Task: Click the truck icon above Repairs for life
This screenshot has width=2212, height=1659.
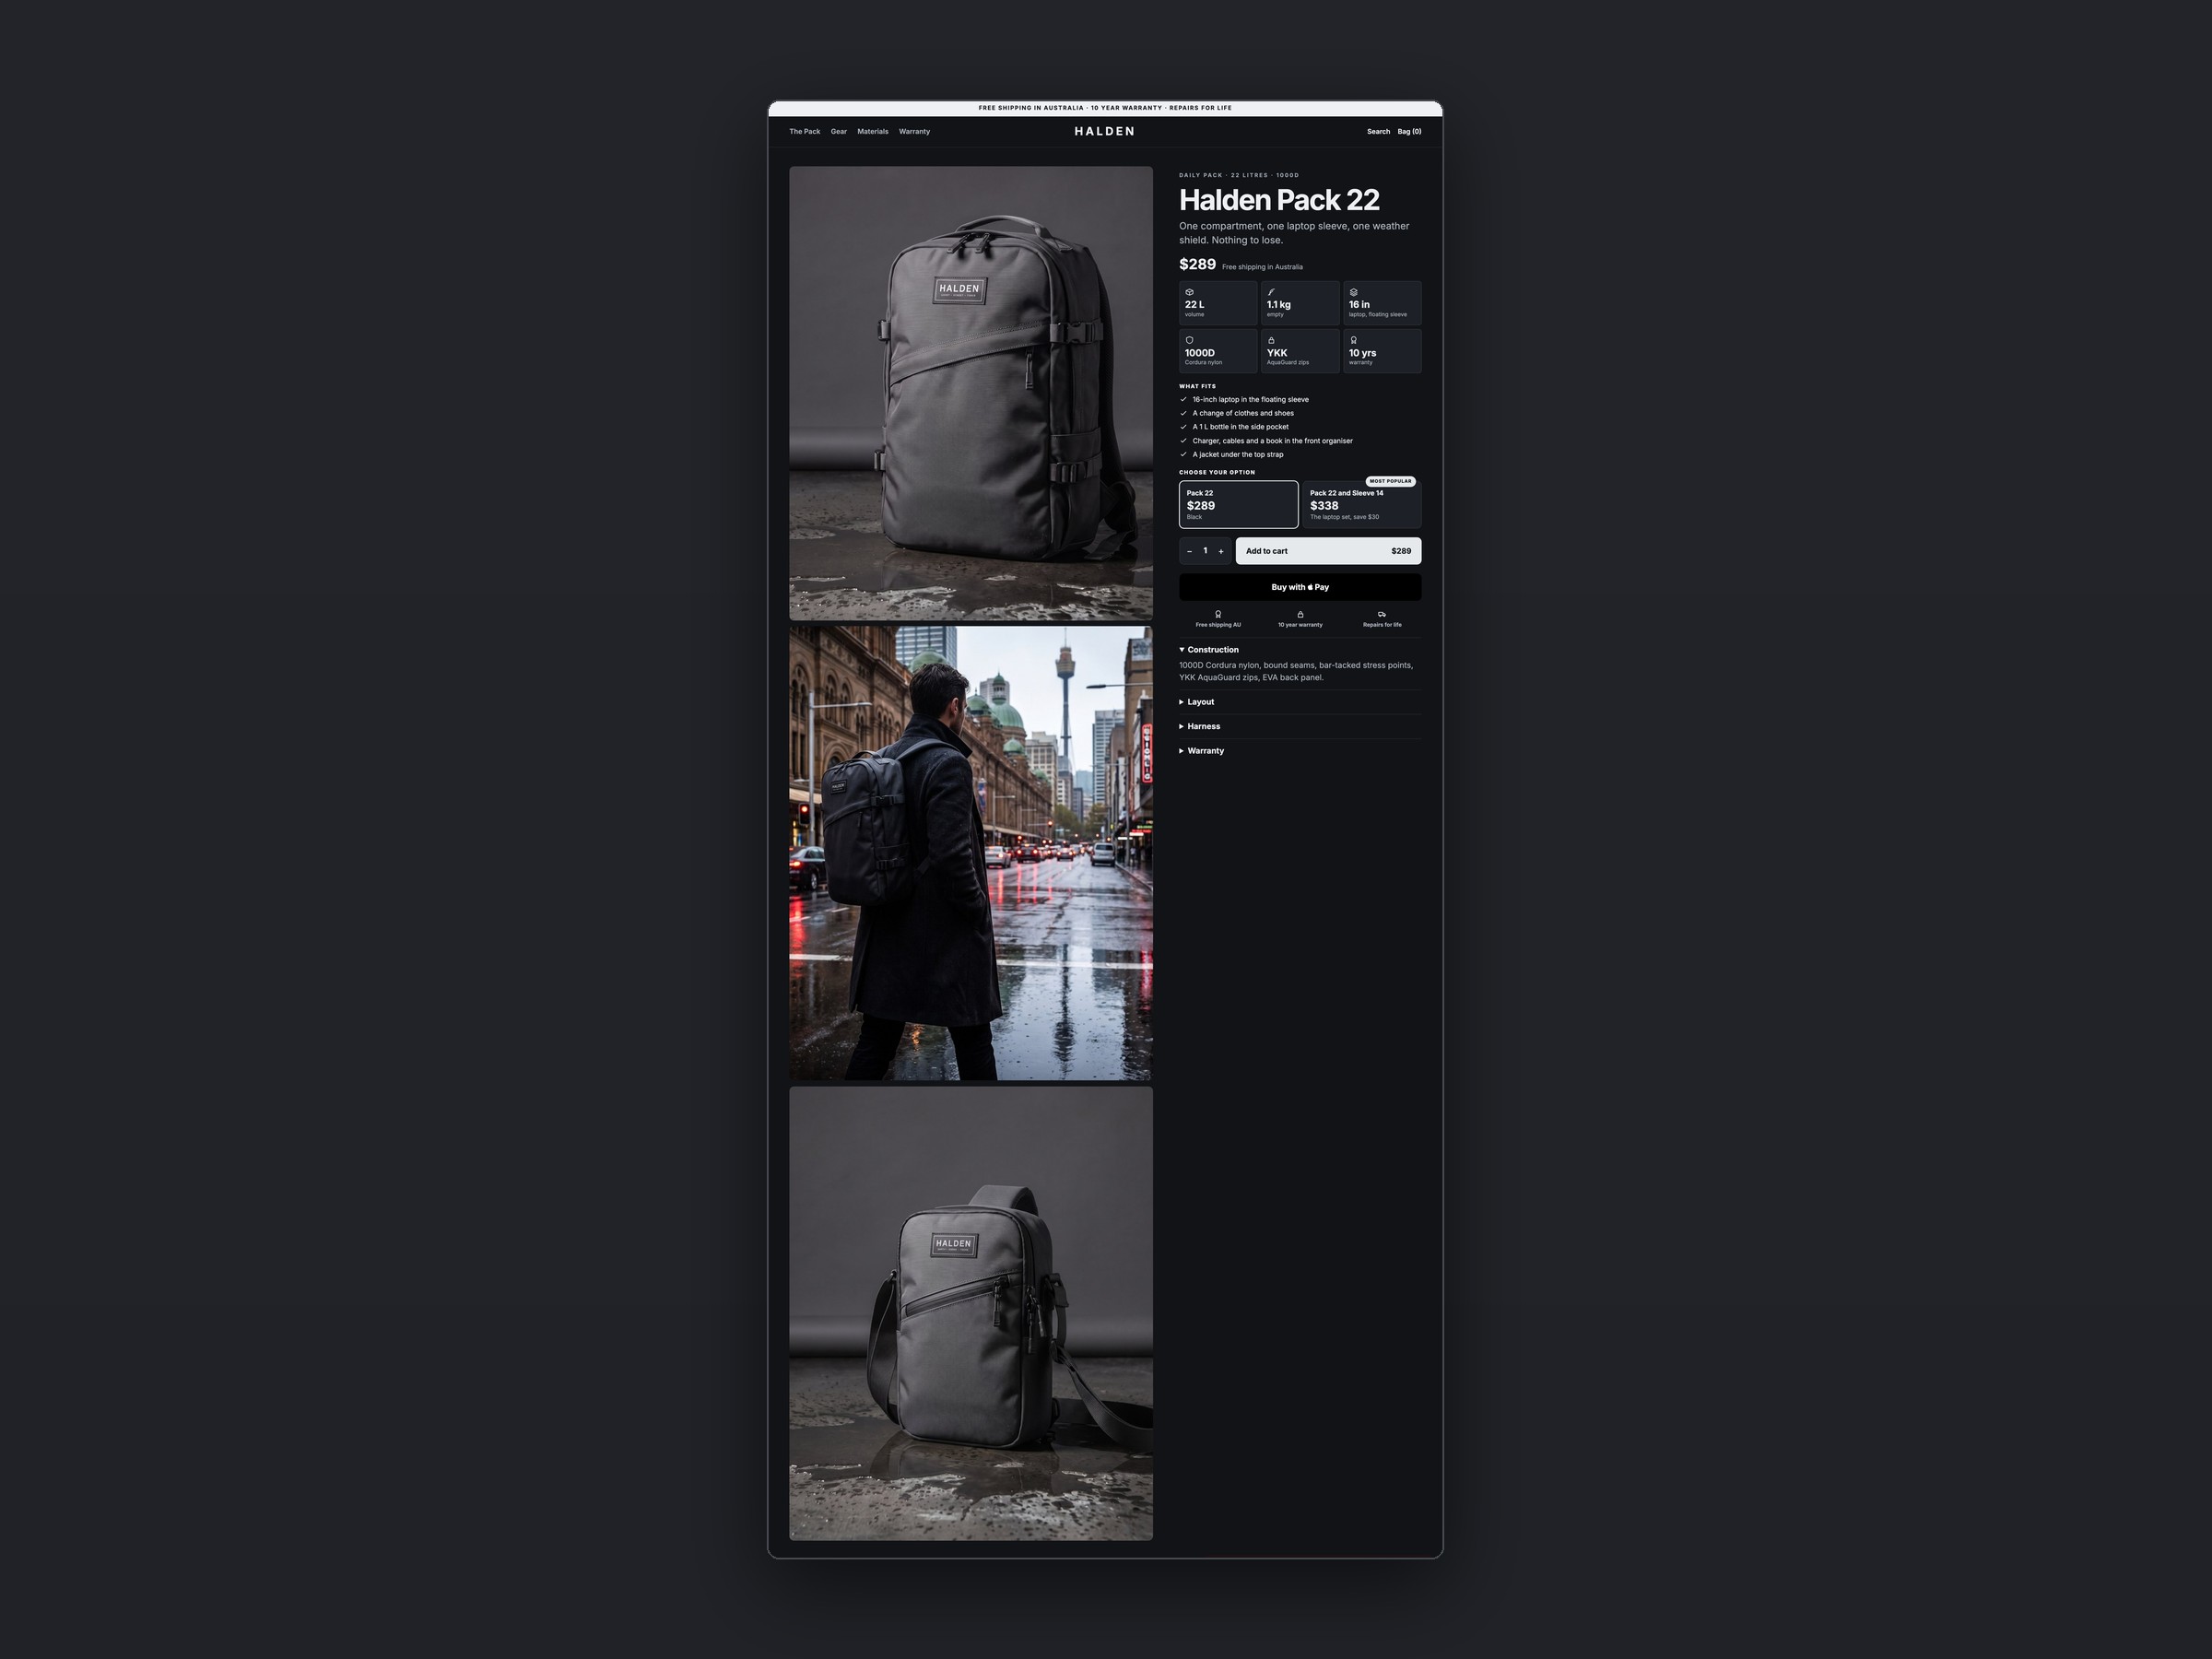Action: pos(1382,614)
